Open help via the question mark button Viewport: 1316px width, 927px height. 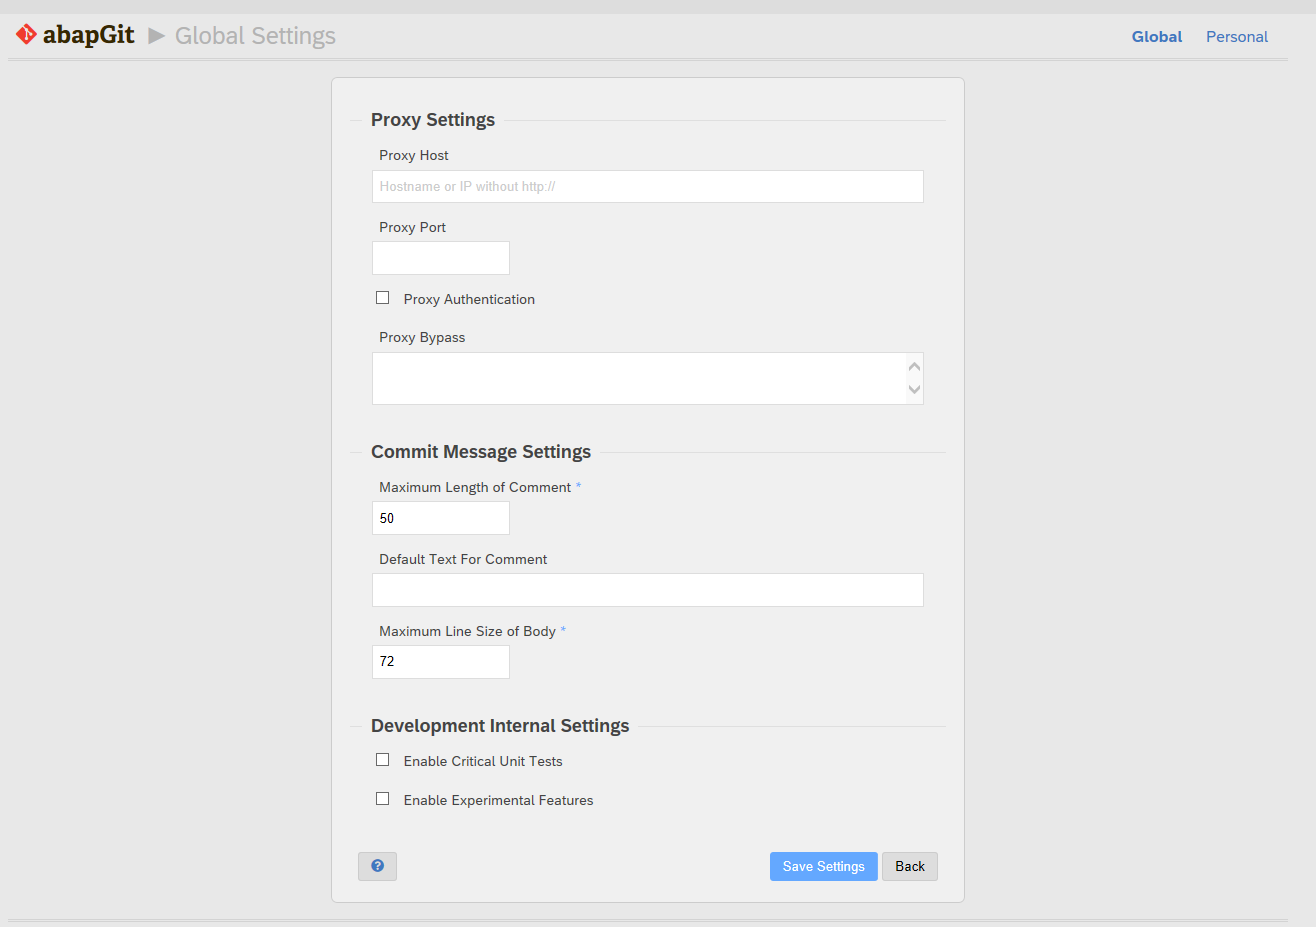click(x=377, y=866)
